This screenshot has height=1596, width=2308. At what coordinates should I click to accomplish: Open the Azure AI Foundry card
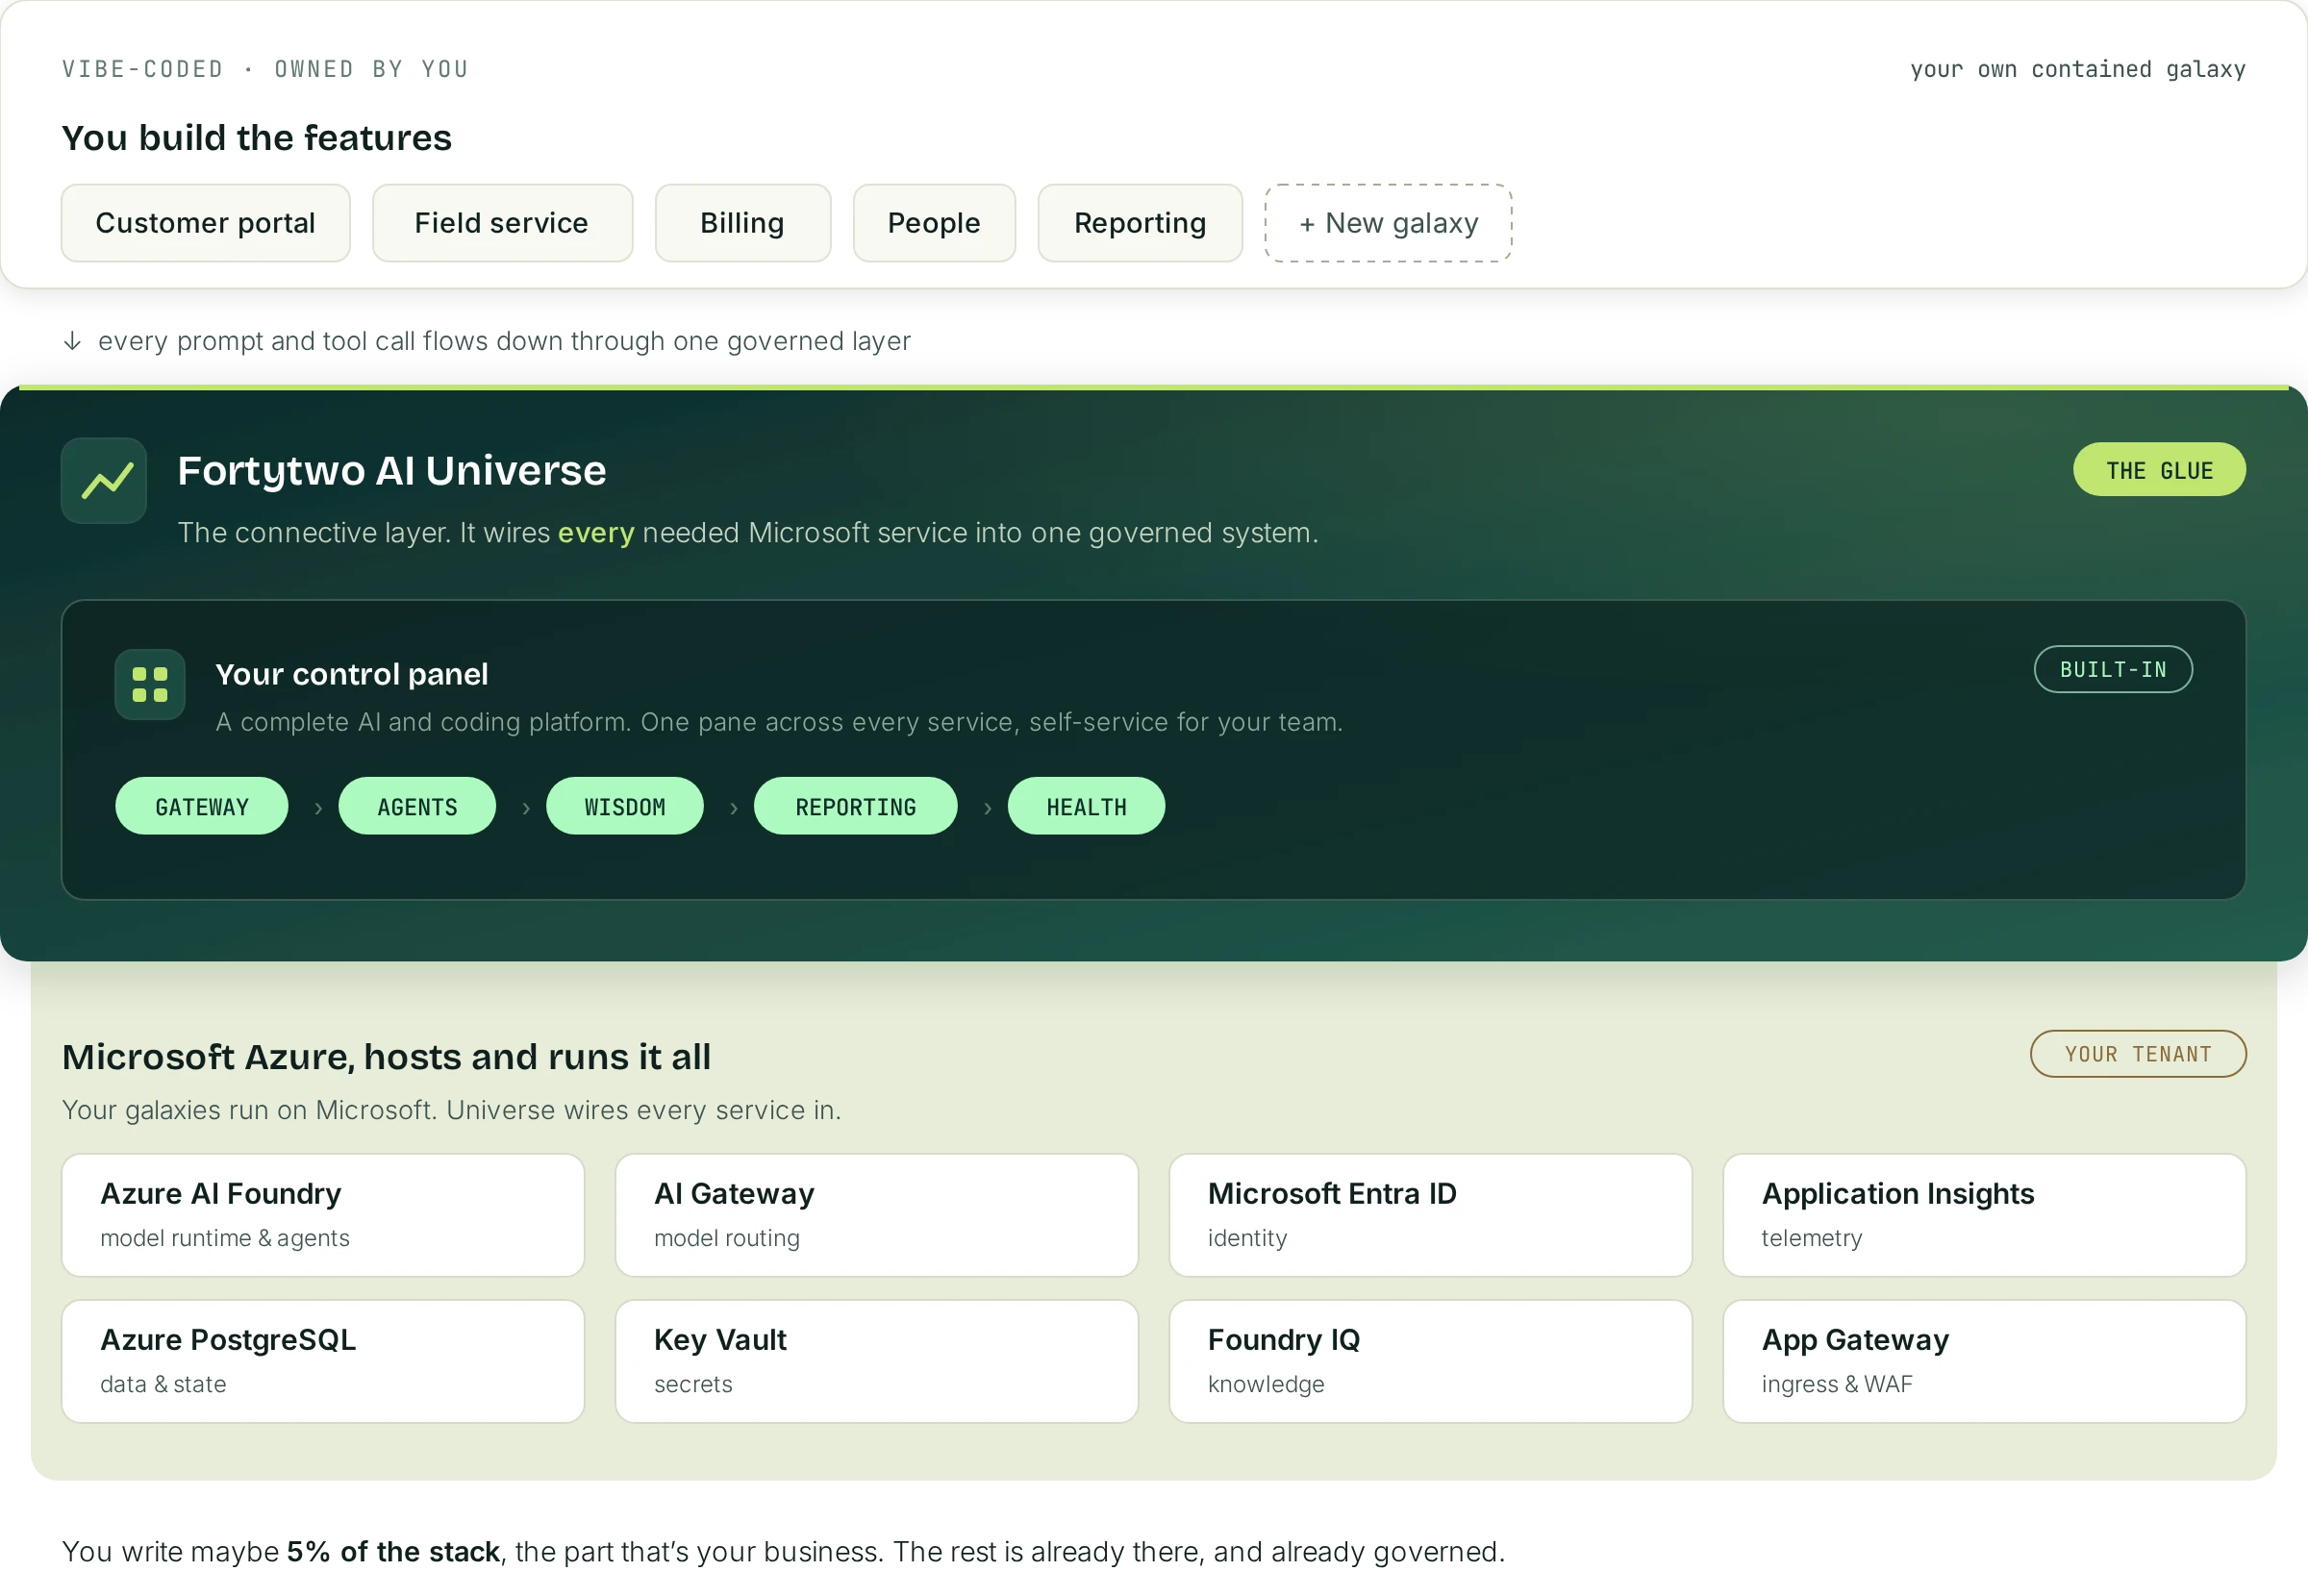[x=323, y=1215]
